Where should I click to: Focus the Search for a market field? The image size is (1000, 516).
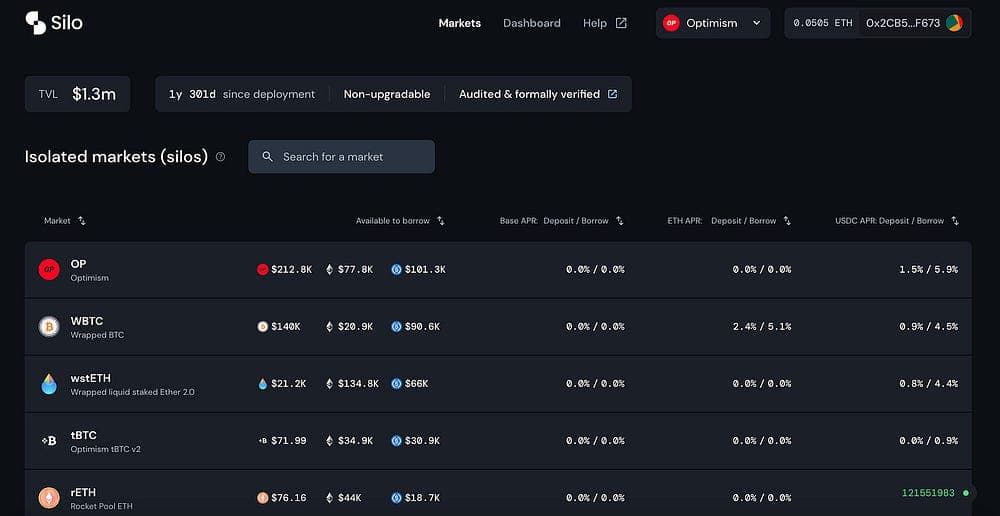coord(341,157)
